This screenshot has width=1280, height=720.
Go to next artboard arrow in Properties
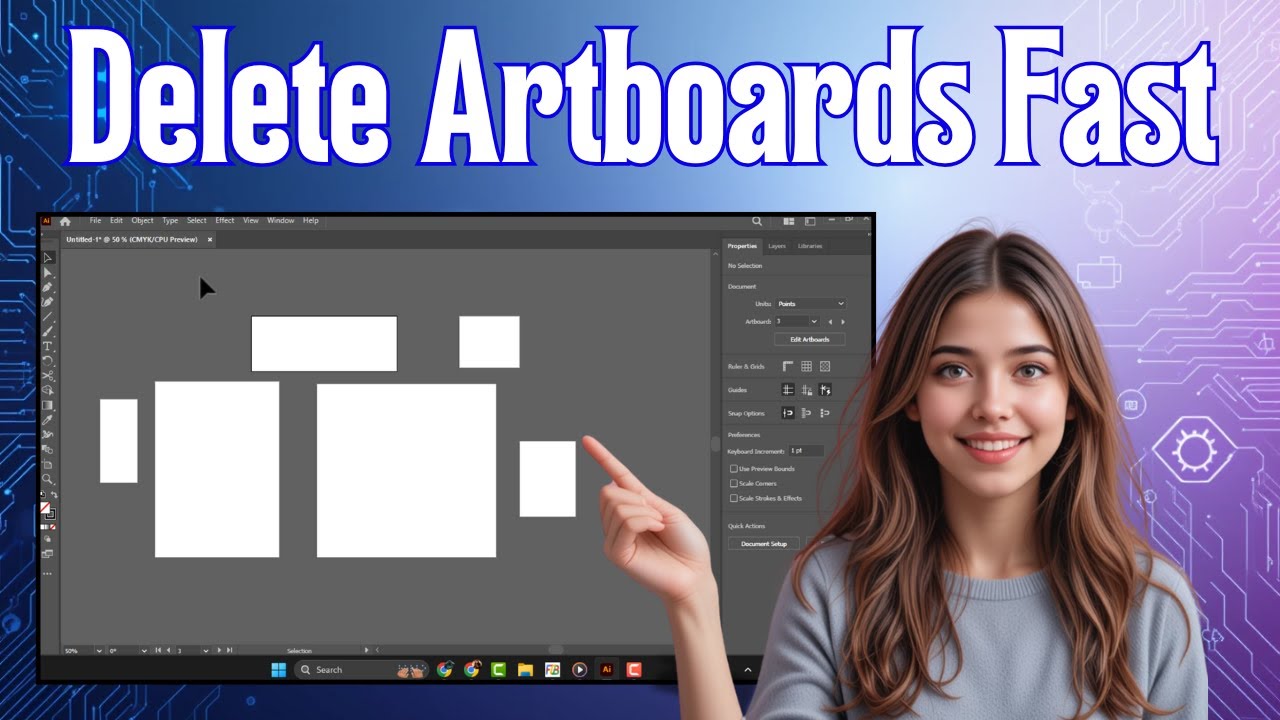coord(843,322)
